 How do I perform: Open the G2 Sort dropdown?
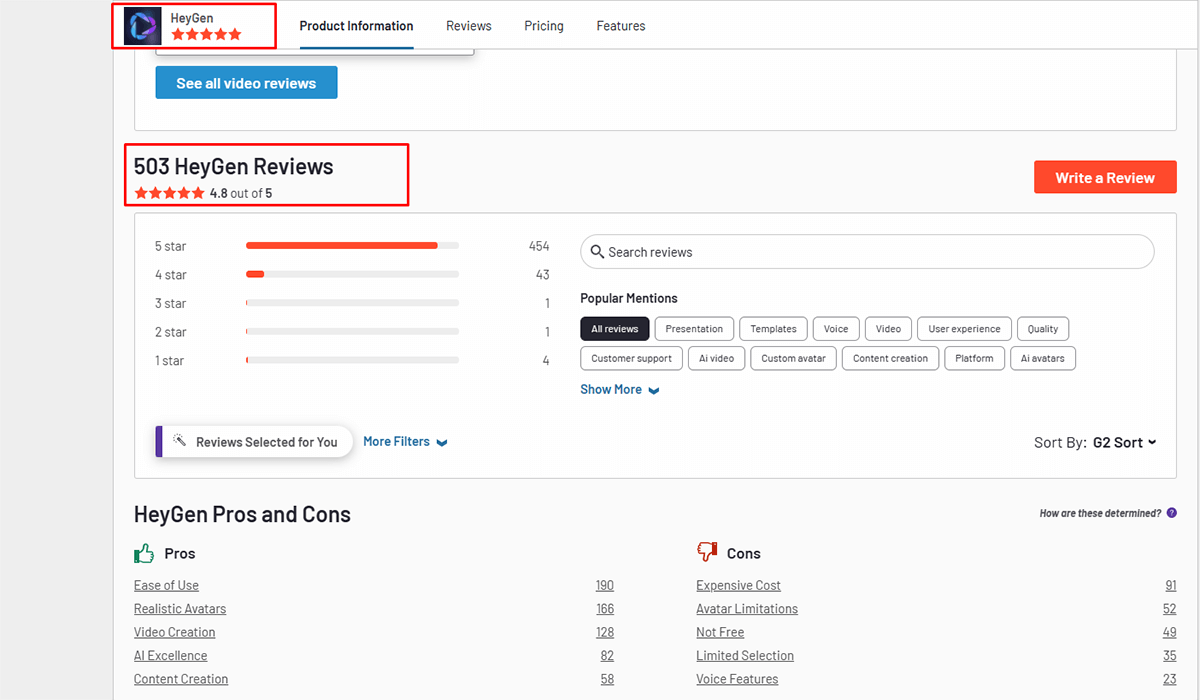click(x=1124, y=442)
